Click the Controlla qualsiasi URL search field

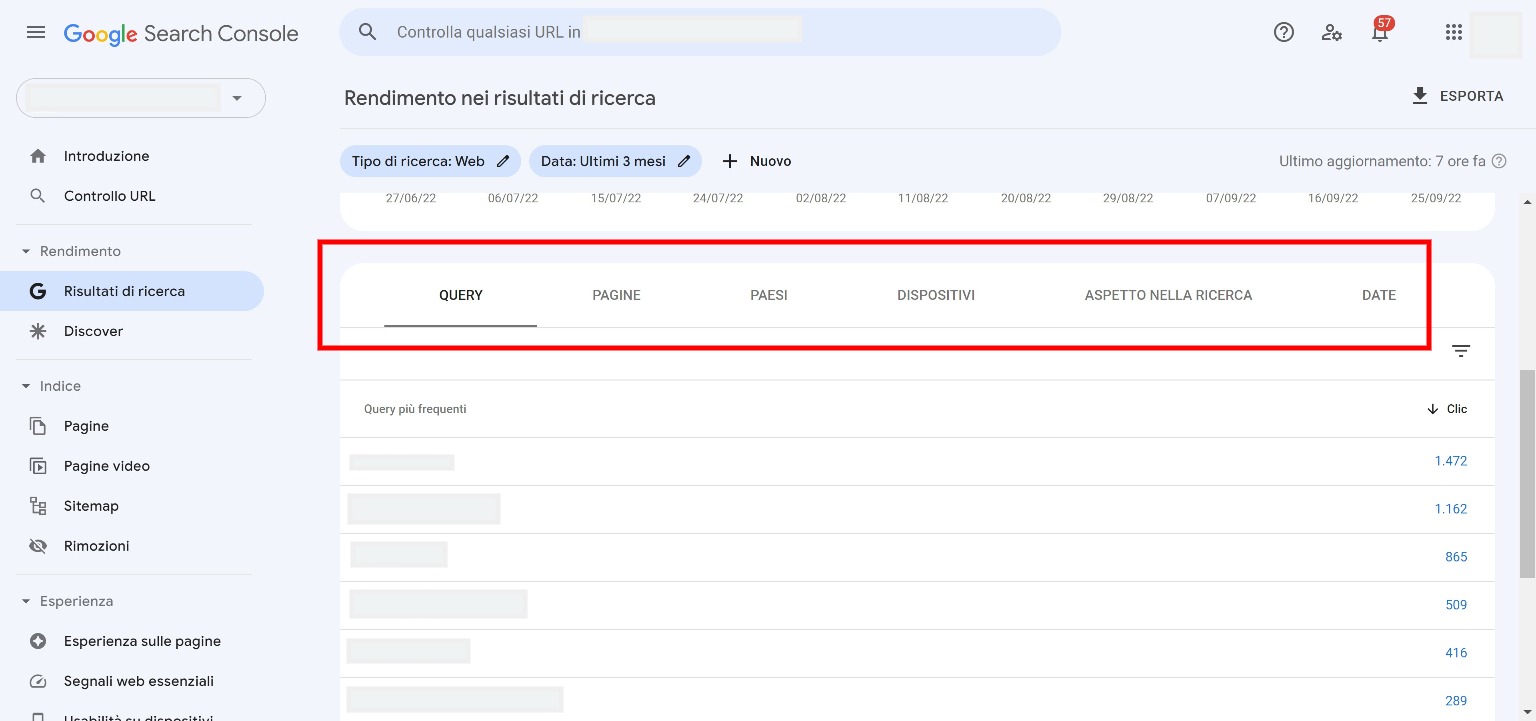pos(700,32)
